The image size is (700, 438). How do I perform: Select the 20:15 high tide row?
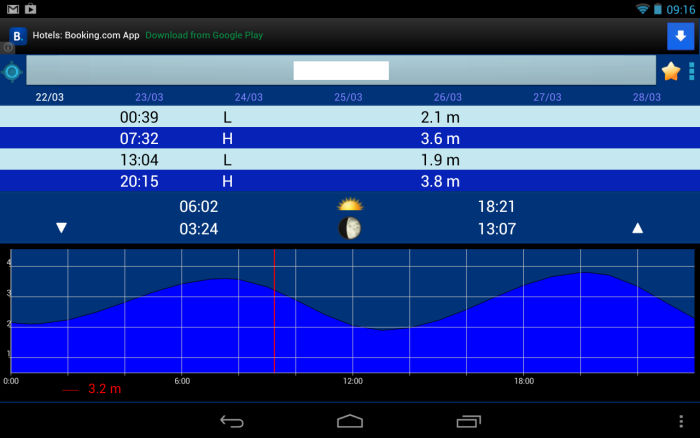click(x=350, y=181)
